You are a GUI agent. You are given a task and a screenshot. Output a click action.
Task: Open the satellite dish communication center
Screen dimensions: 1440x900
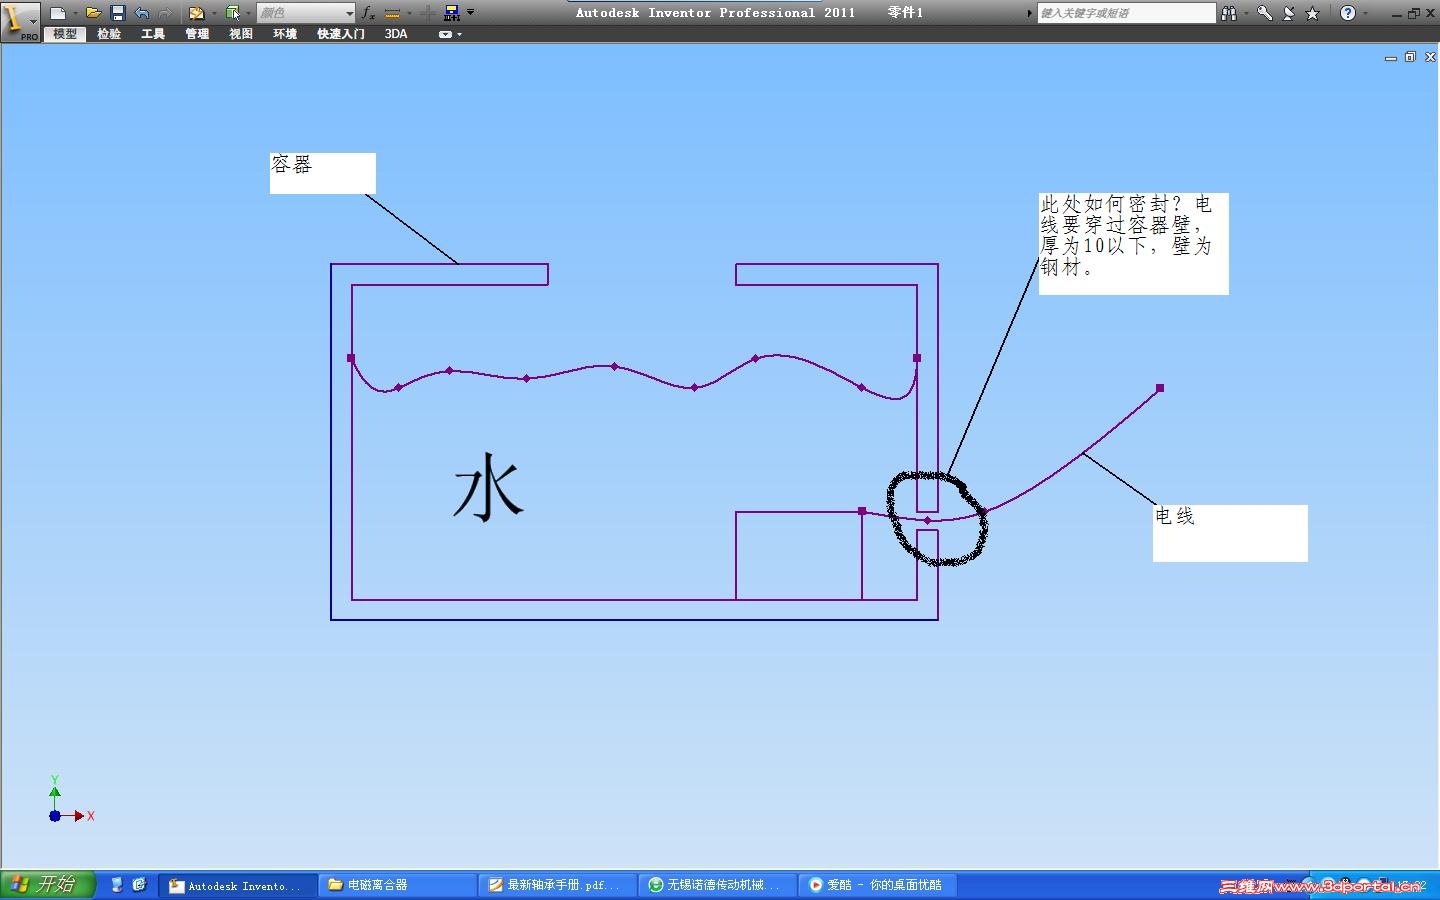[1289, 13]
